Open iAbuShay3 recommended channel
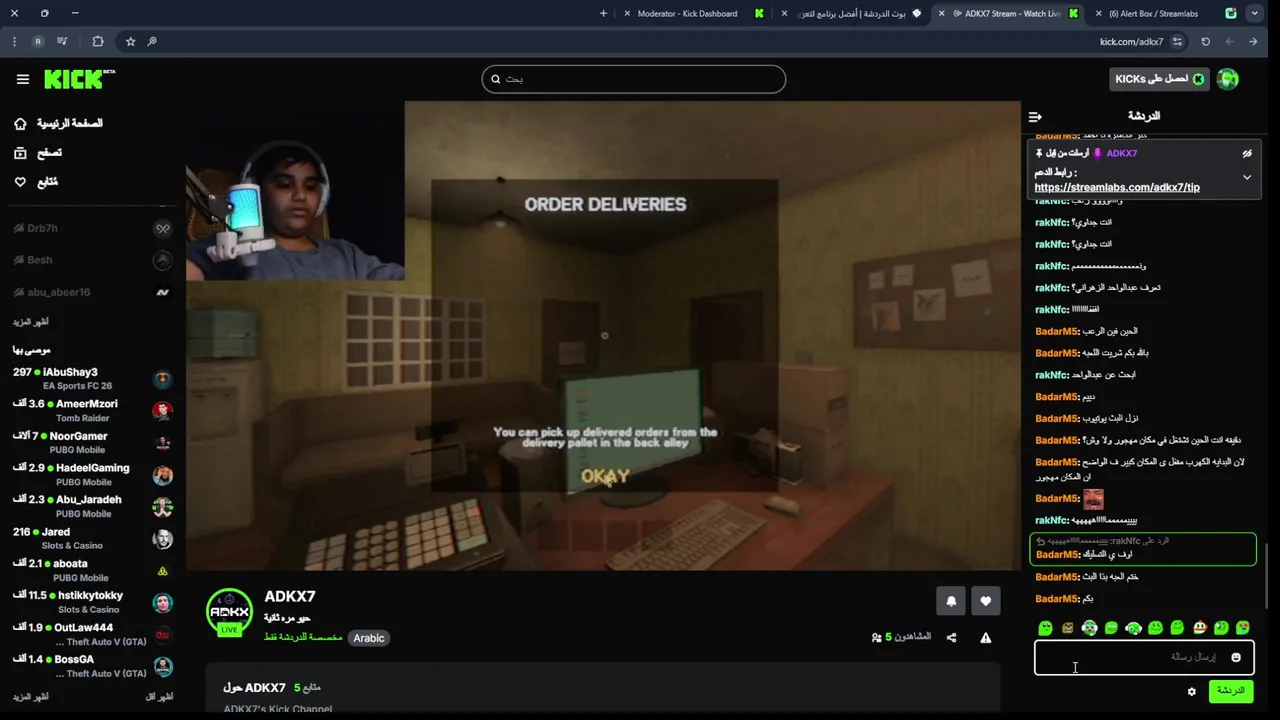Screen dimensions: 1280x720 [92, 379]
